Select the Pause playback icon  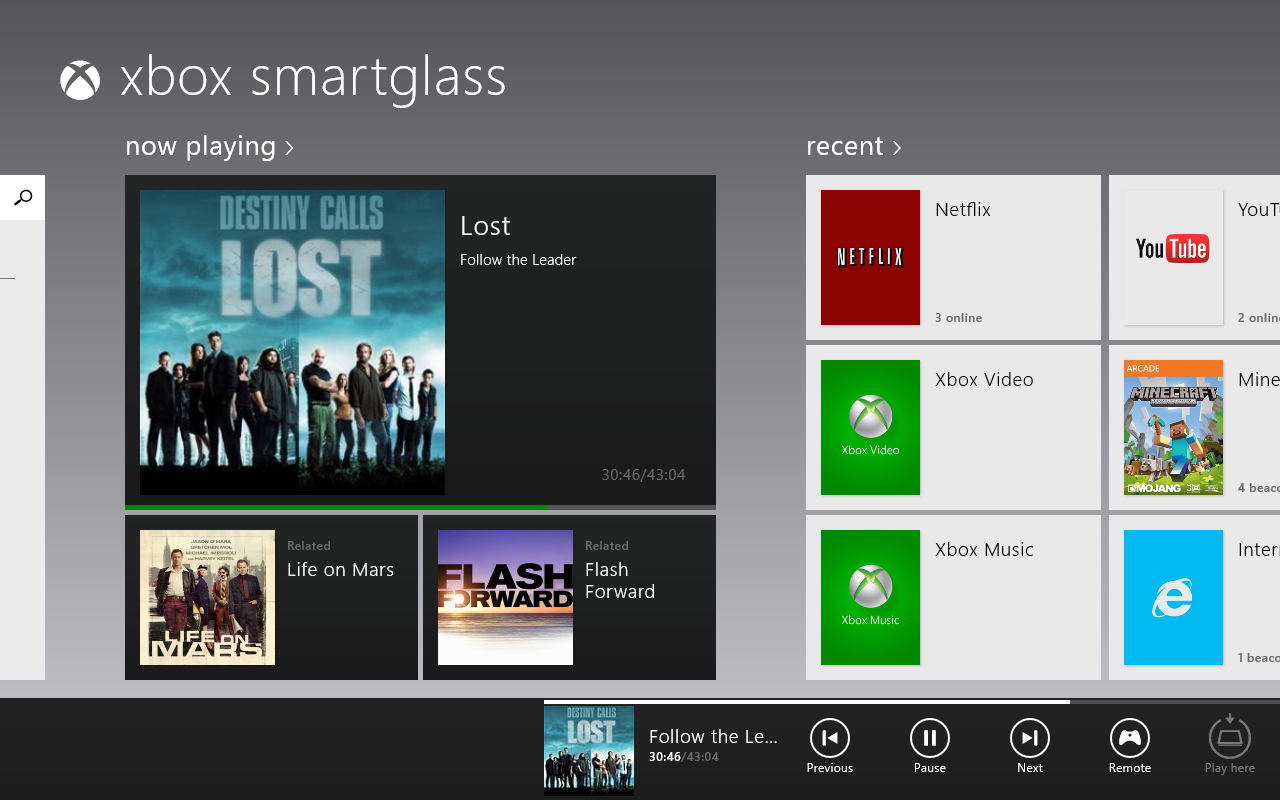(929, 740)
